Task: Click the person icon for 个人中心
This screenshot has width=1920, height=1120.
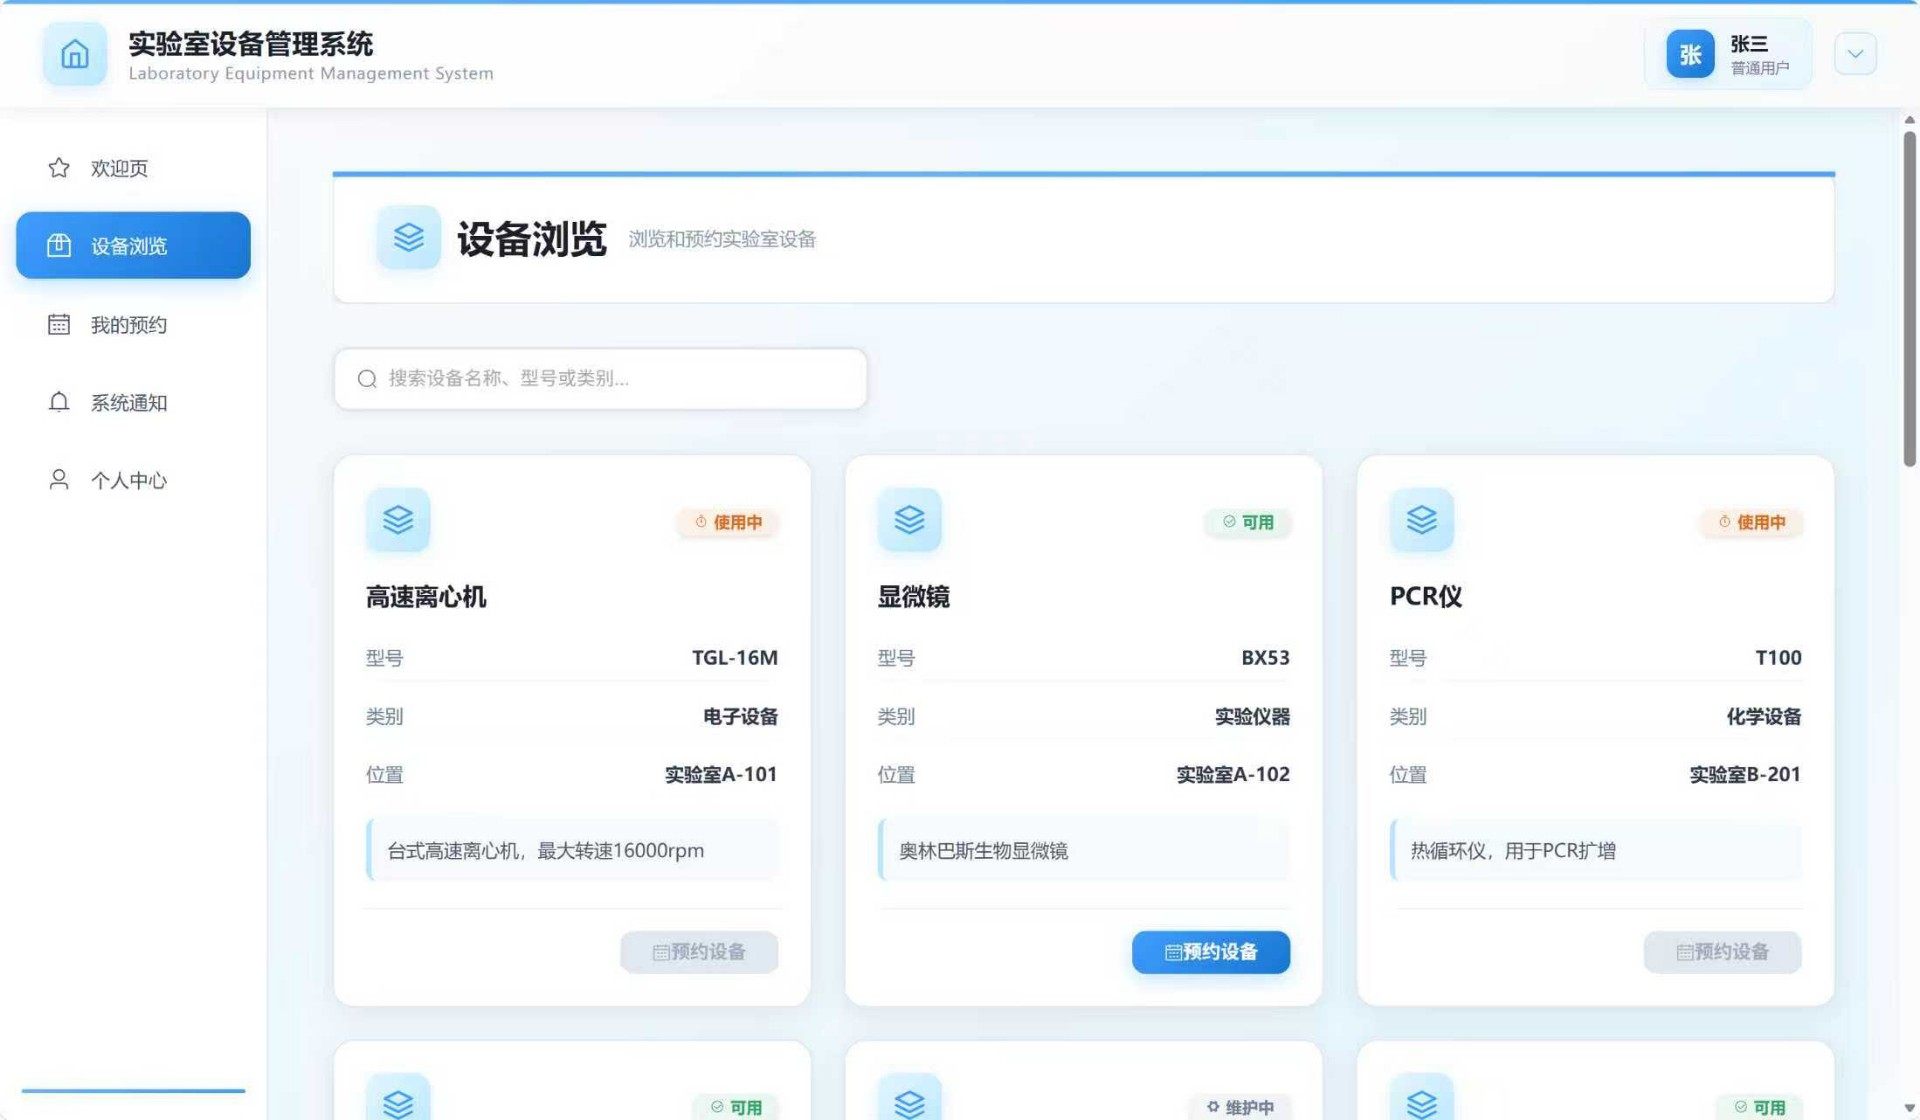Action: (x=59, y=481)
